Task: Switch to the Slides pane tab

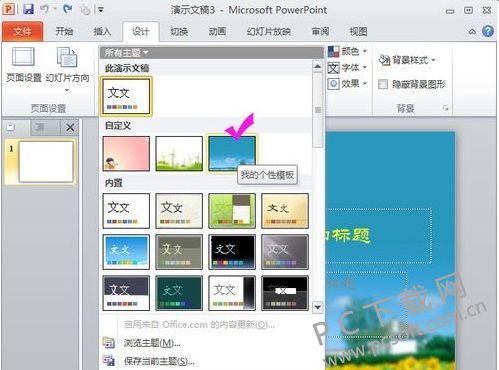Action: tap(11, 127)
